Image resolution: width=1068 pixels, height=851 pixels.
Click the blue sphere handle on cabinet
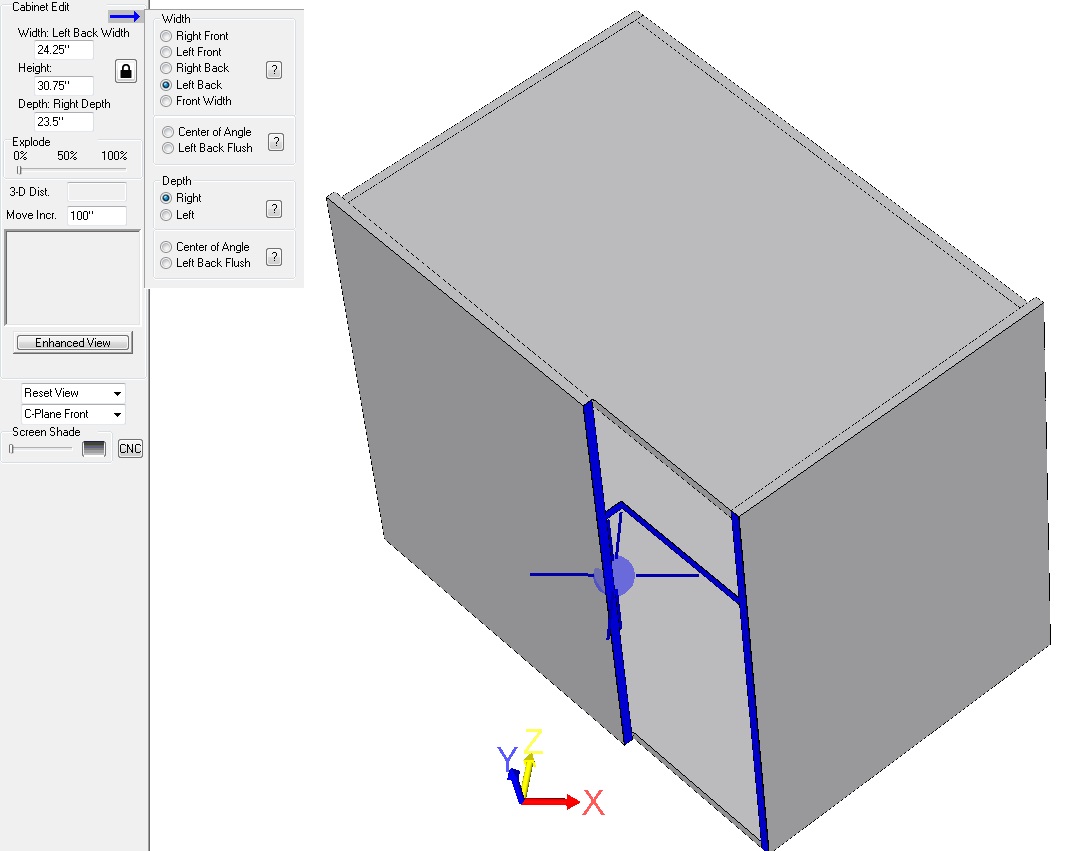615,576
